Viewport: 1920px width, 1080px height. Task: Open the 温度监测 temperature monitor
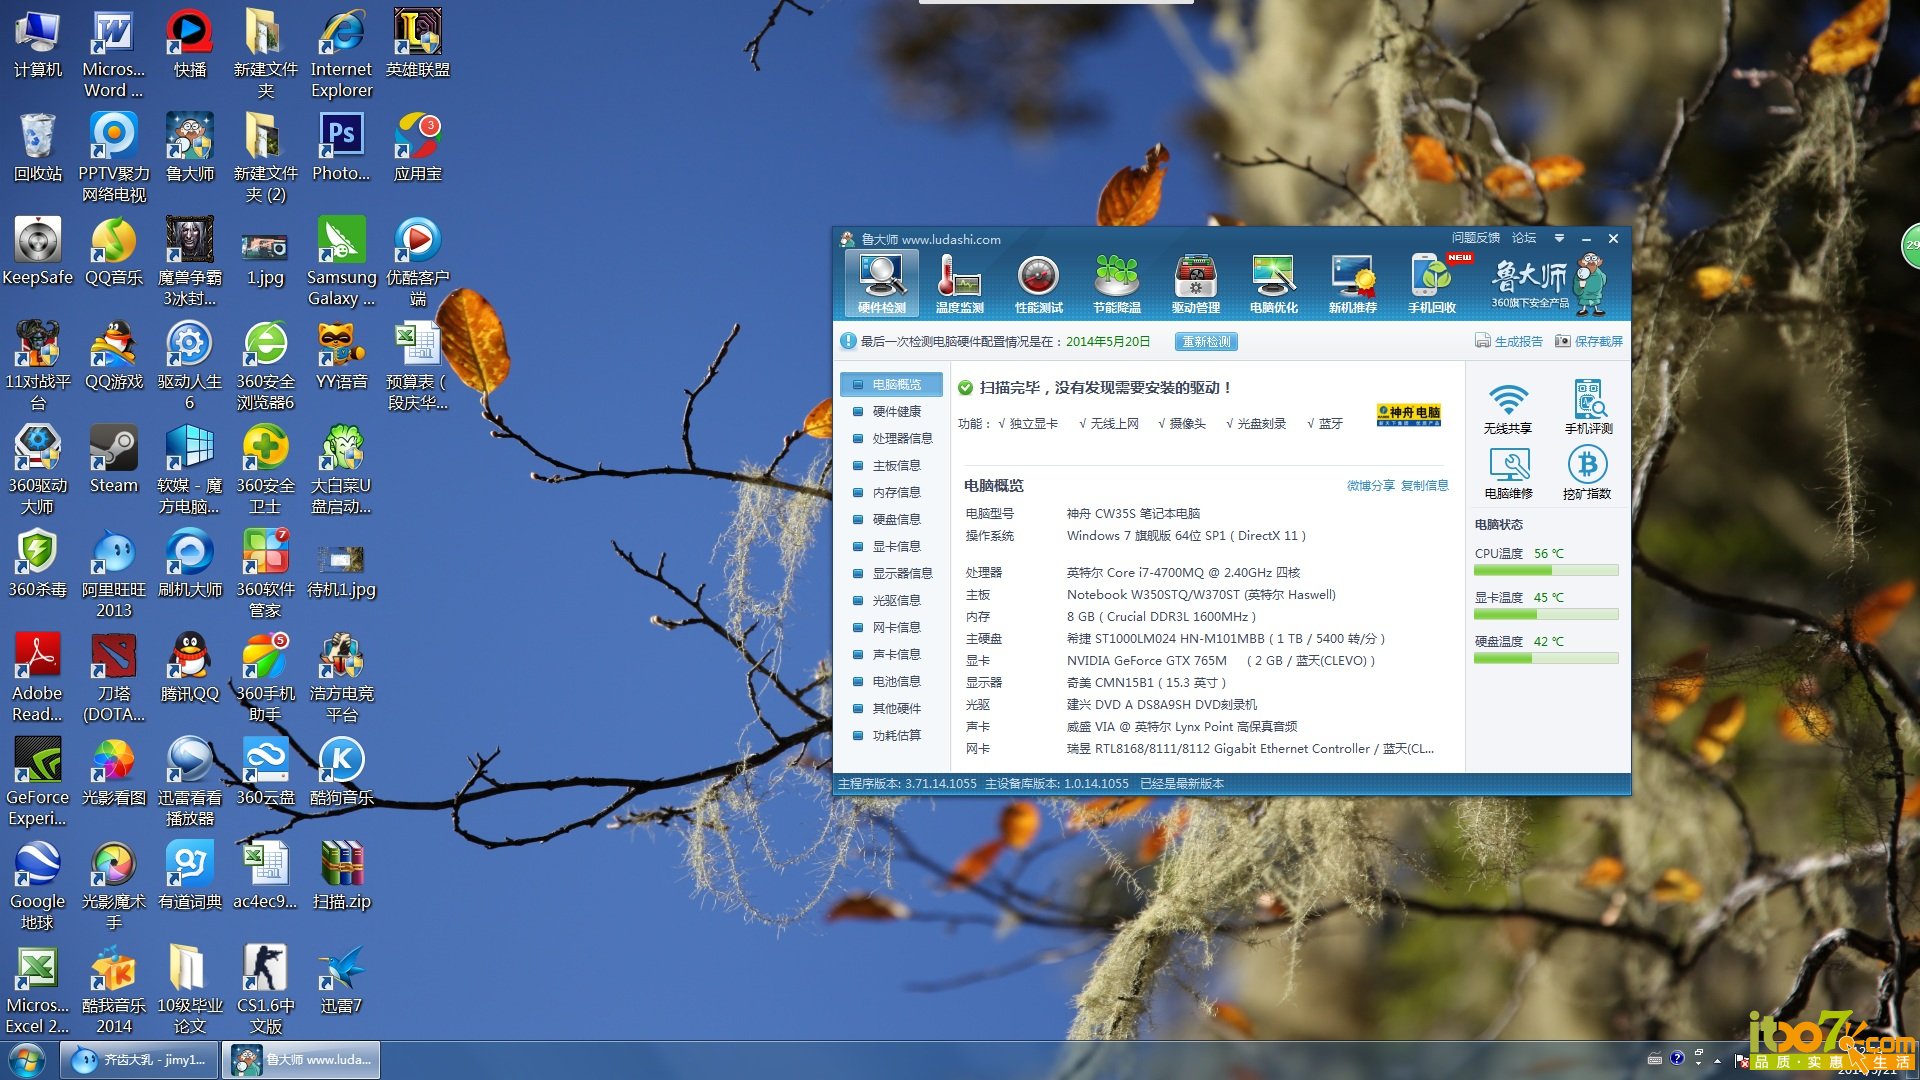(959, 283)
